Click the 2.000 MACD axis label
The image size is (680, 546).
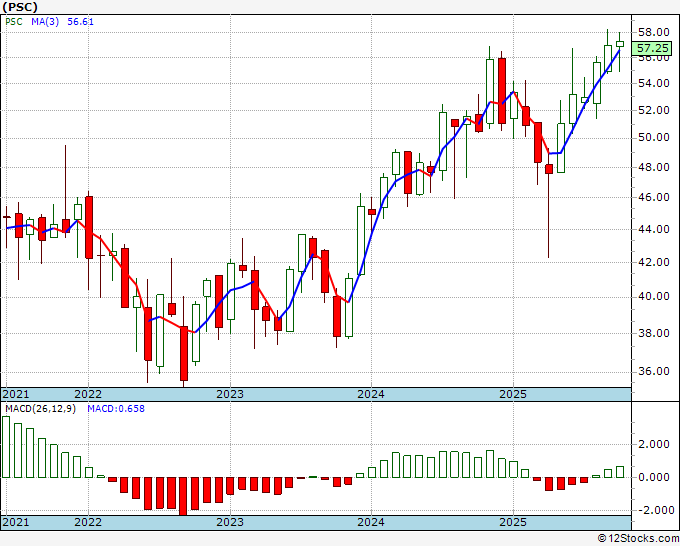653,444
